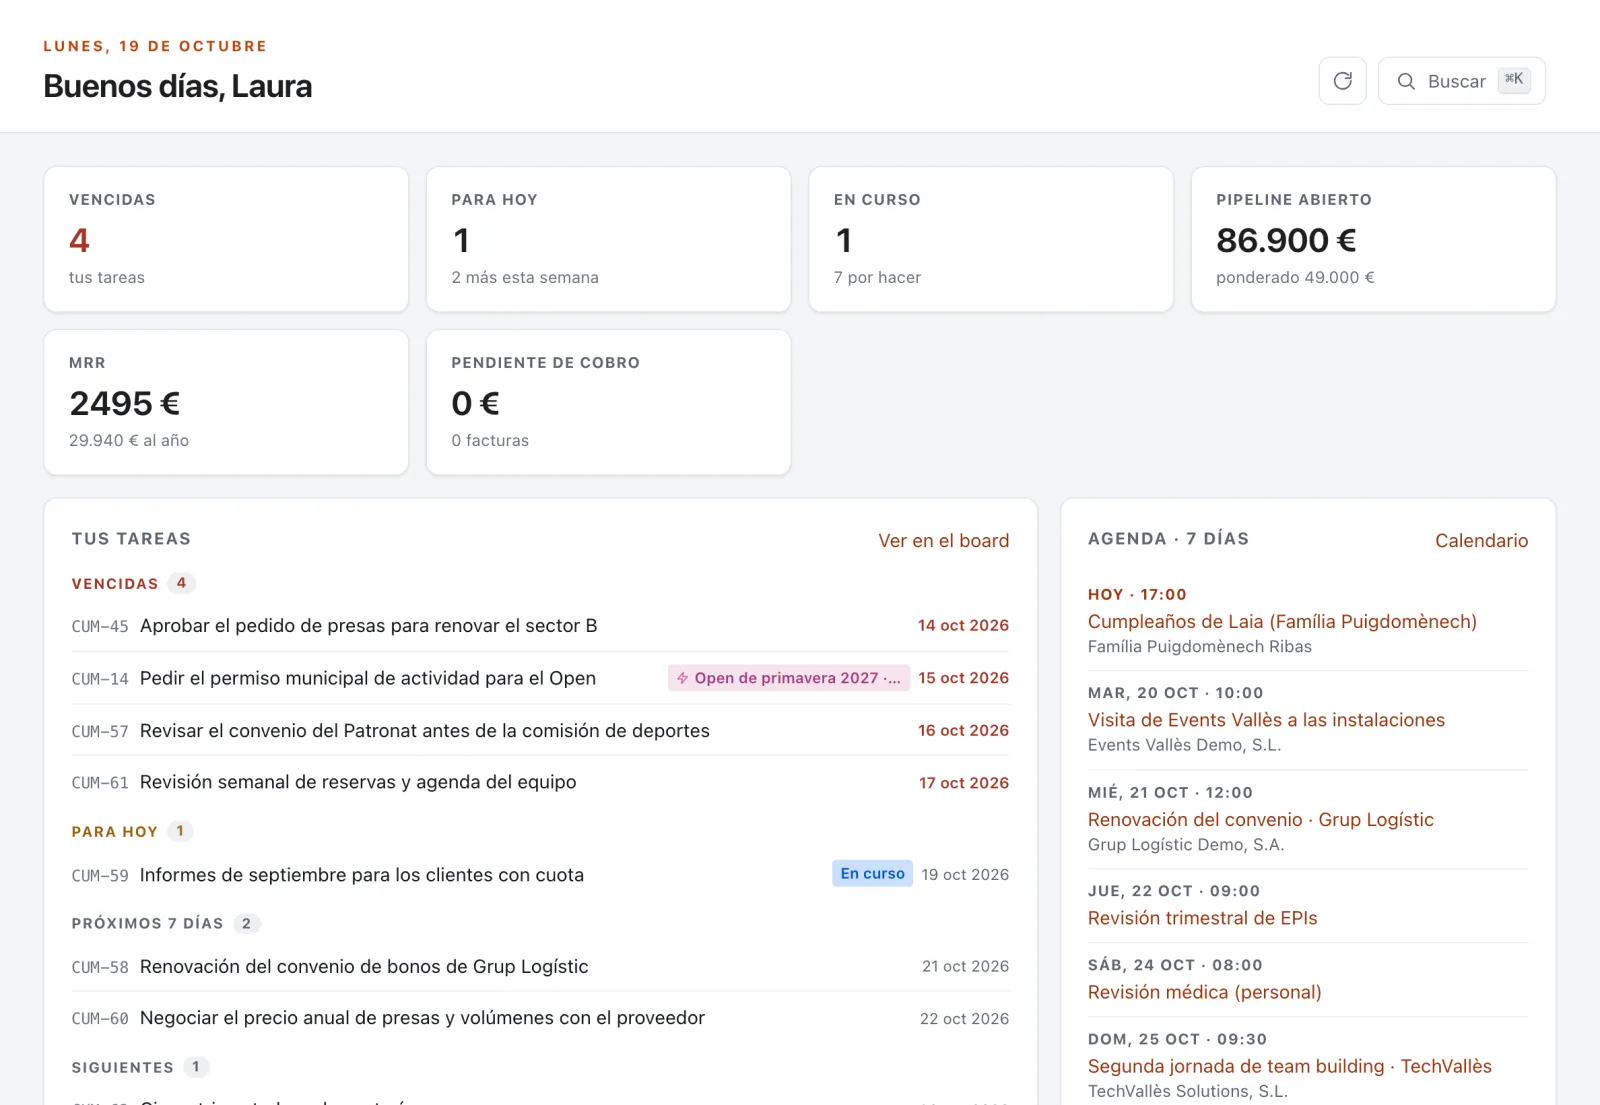The height and width of the screenshot is (1105, 1600).
Task: Click the CUM-14 task ID
Action: (100, 679)
